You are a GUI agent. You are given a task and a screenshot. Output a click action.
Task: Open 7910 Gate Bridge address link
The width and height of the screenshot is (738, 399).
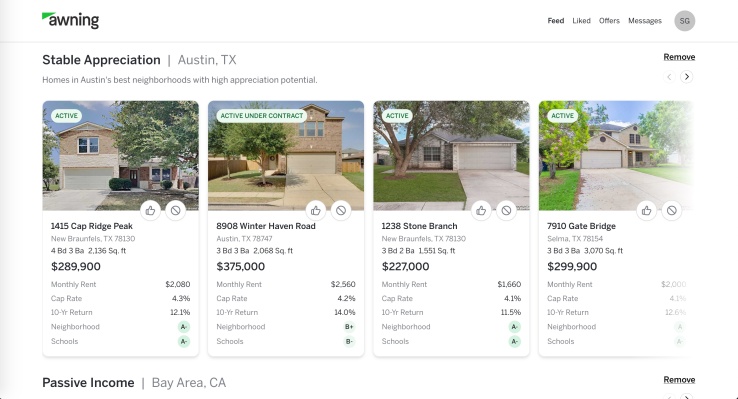tap(581, 226)
